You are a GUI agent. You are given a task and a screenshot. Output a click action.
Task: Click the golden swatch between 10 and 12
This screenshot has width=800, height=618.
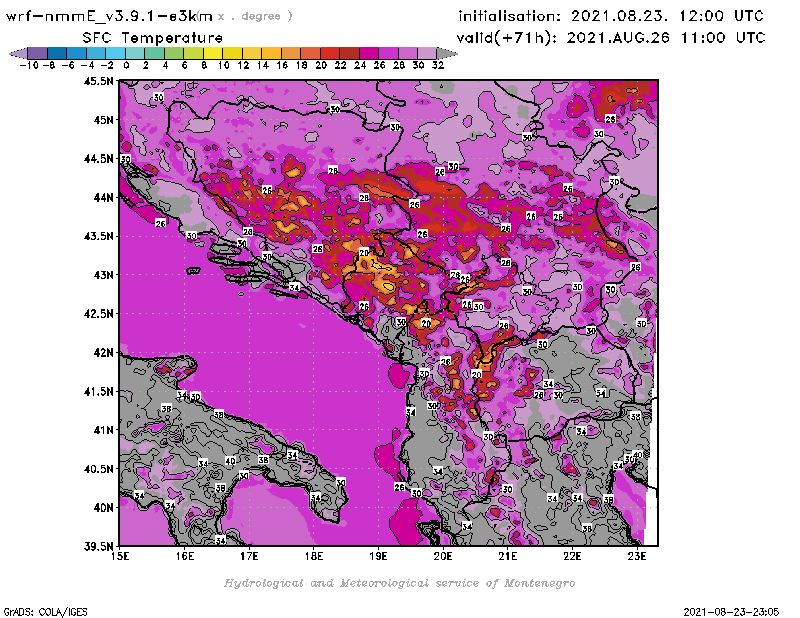[x=232, y=53]
